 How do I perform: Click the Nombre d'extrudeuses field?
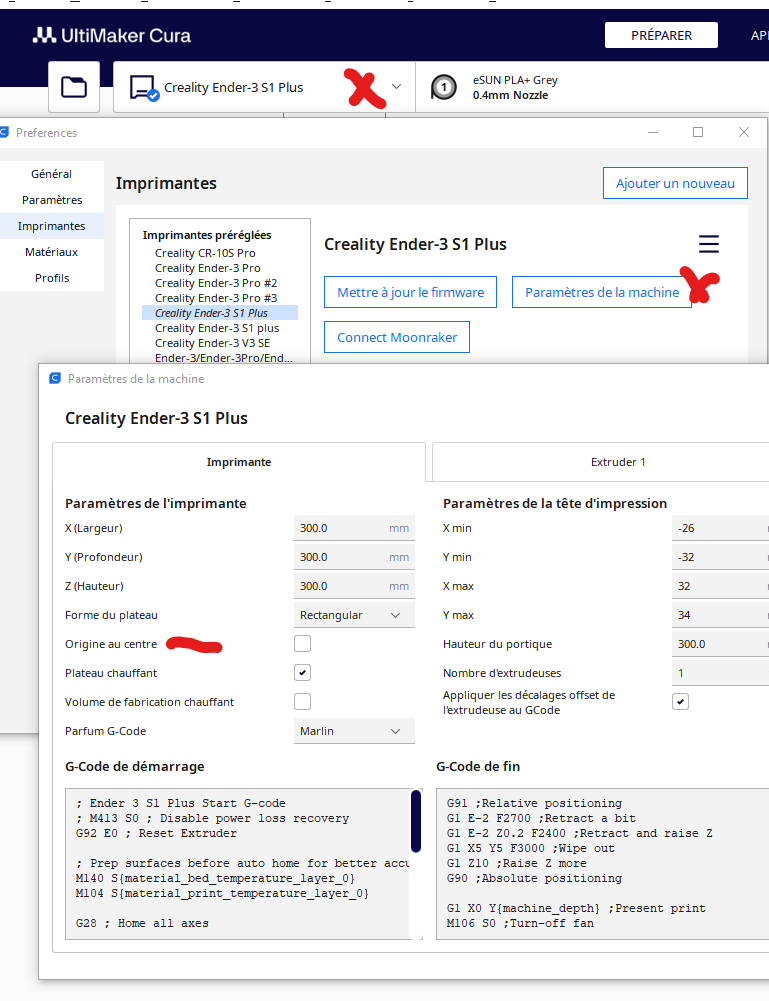[x=720, y=673]
